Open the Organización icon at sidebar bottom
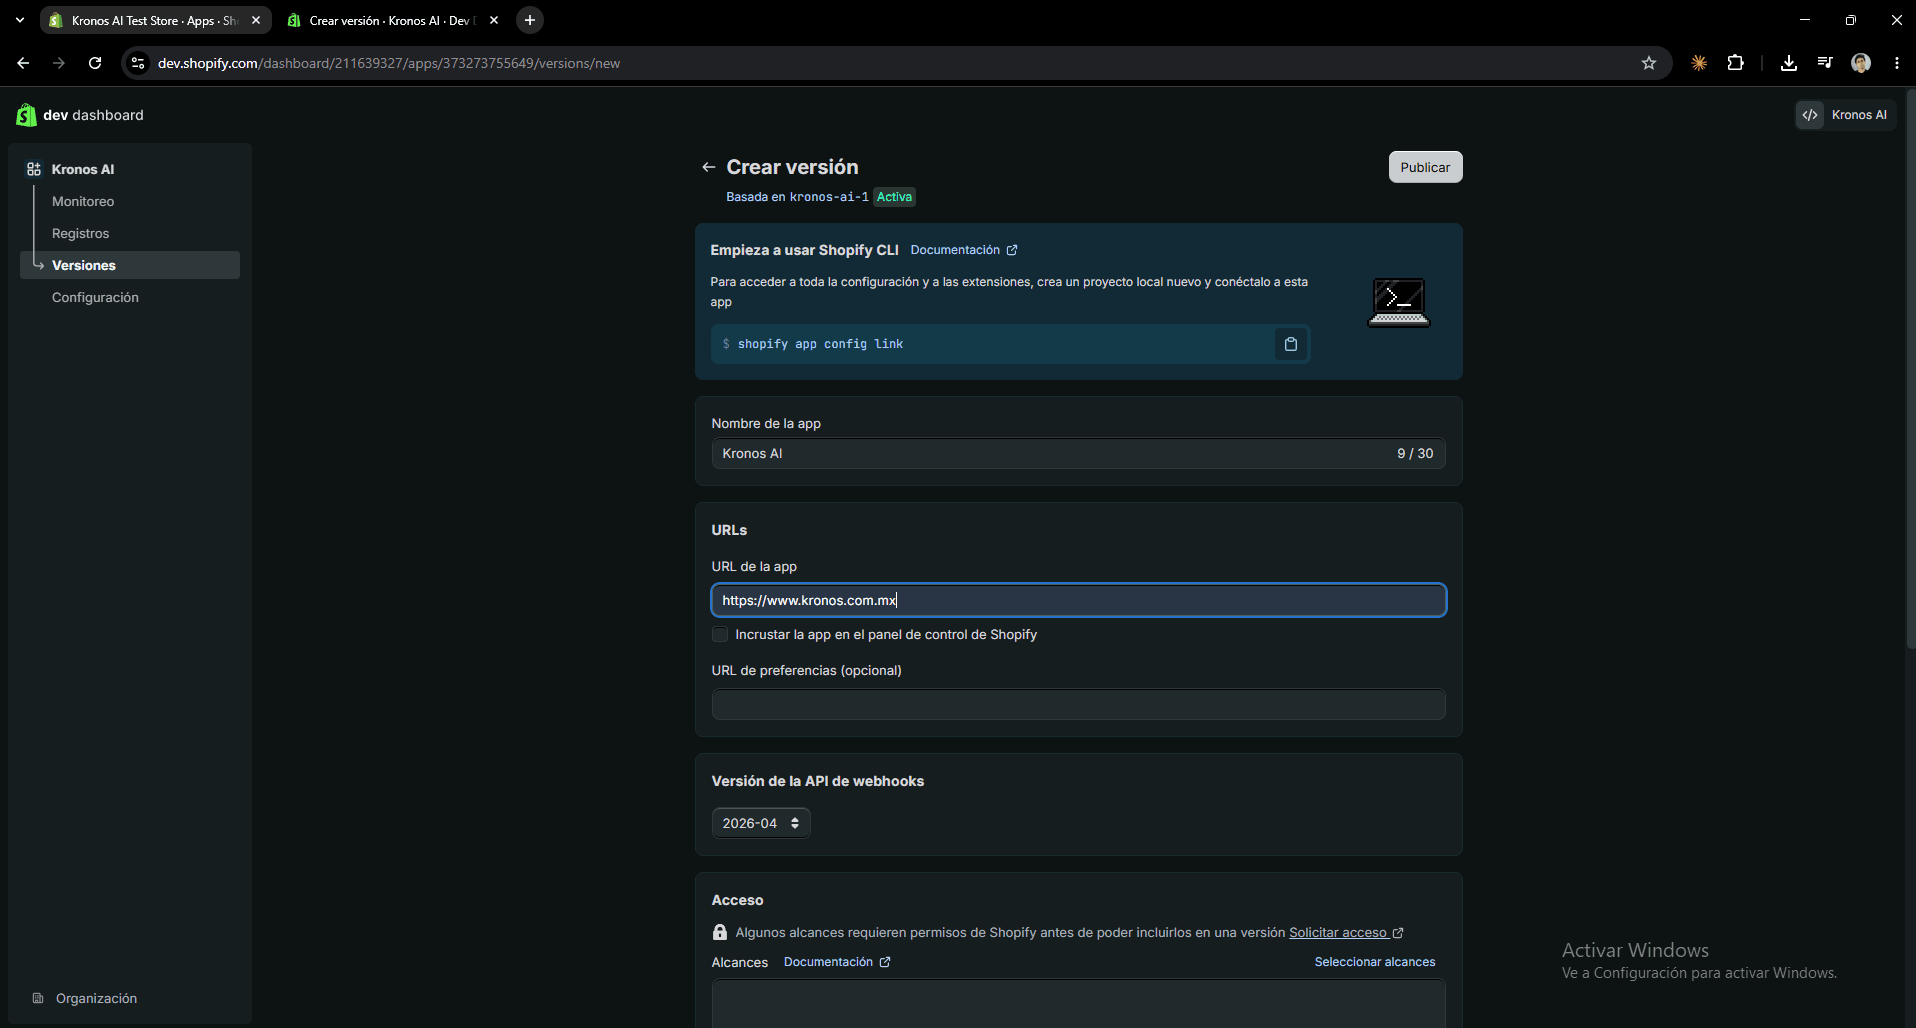Image resolution: width=1916 pixels, height=1028 pixels. point(38,998)
